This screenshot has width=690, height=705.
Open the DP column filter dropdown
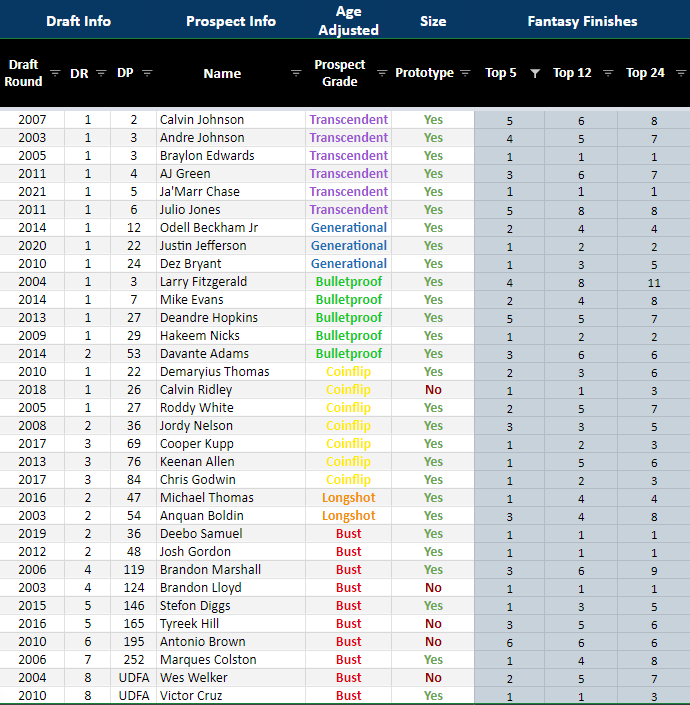147,73
